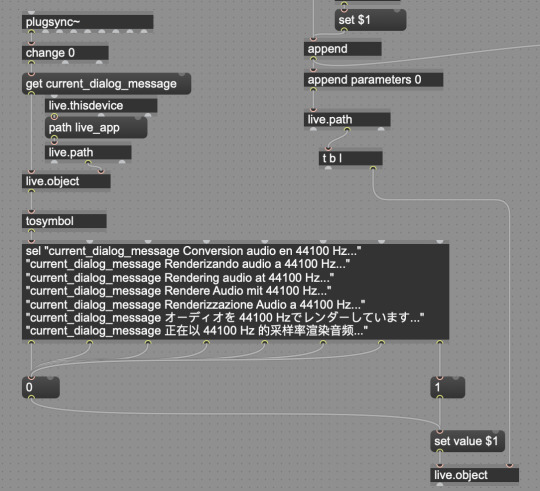Image resolution: width=540 pixels, height=491 pixels.
Task: Click the path live_app message box
Action: coord(96,128)
